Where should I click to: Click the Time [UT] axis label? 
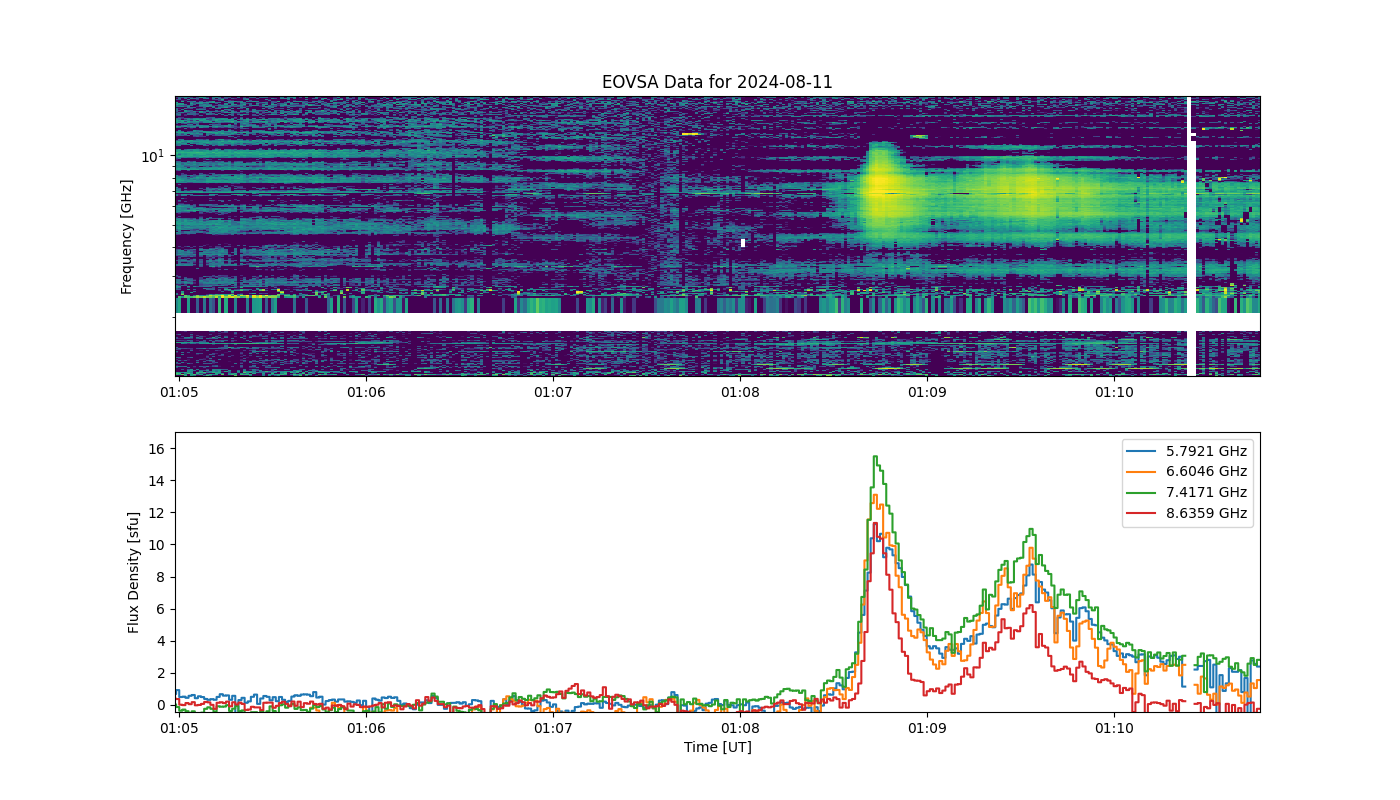coord(717,747)
